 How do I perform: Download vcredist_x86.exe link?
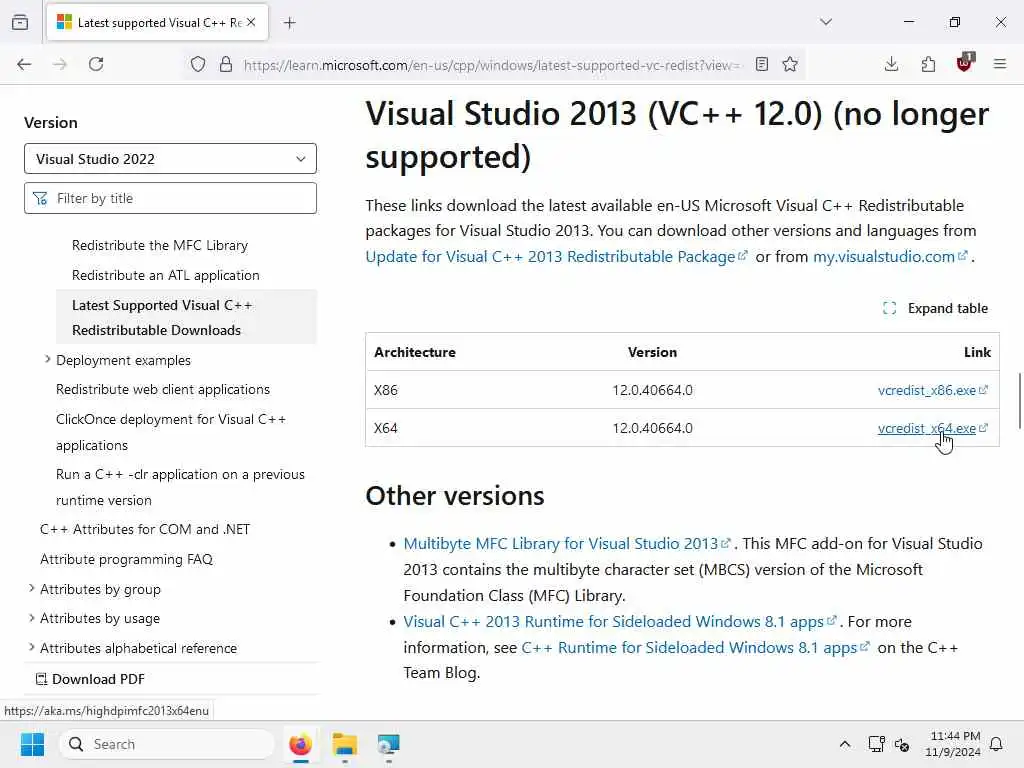click(933, 391)
